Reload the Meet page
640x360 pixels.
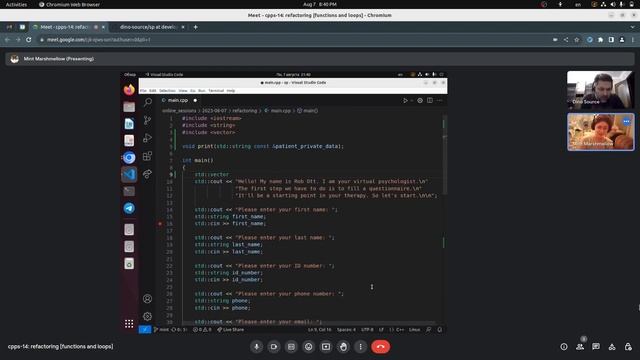point(29,40)
